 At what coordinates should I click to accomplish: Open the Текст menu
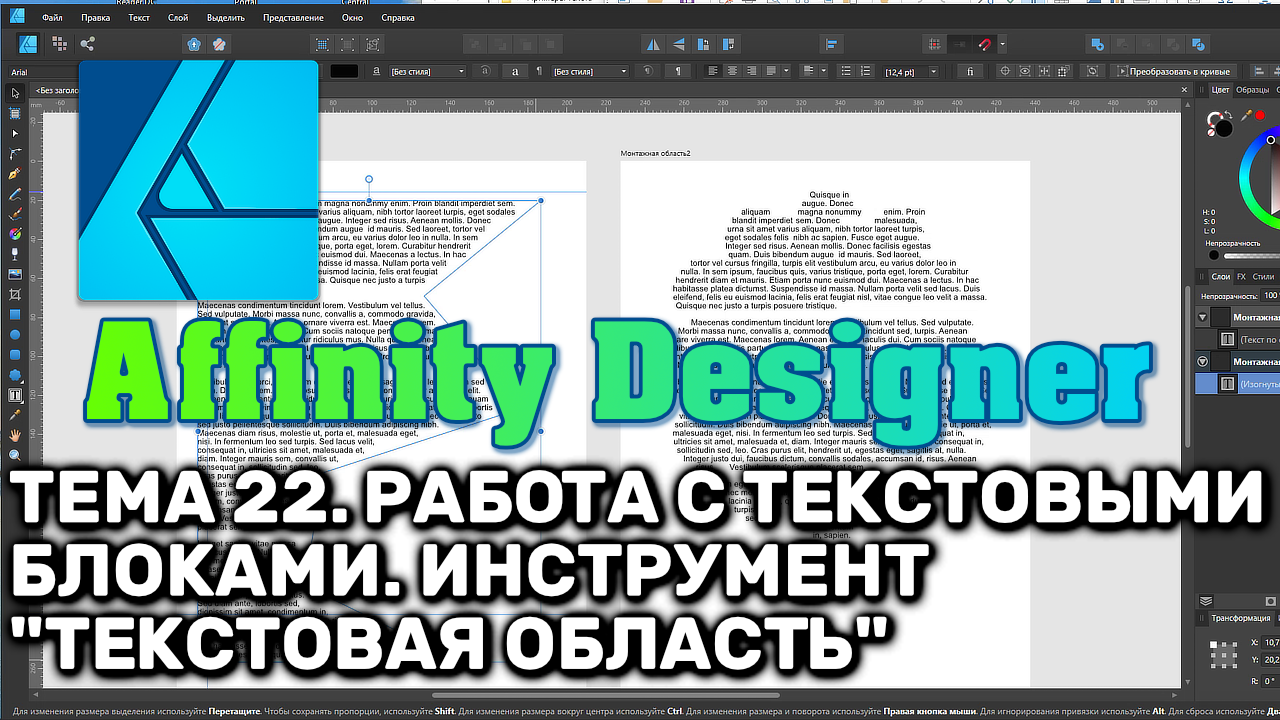coord(139,18)
